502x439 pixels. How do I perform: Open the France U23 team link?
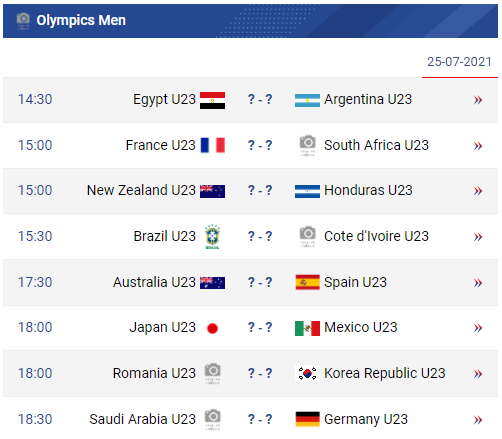(x=160, y=145)
